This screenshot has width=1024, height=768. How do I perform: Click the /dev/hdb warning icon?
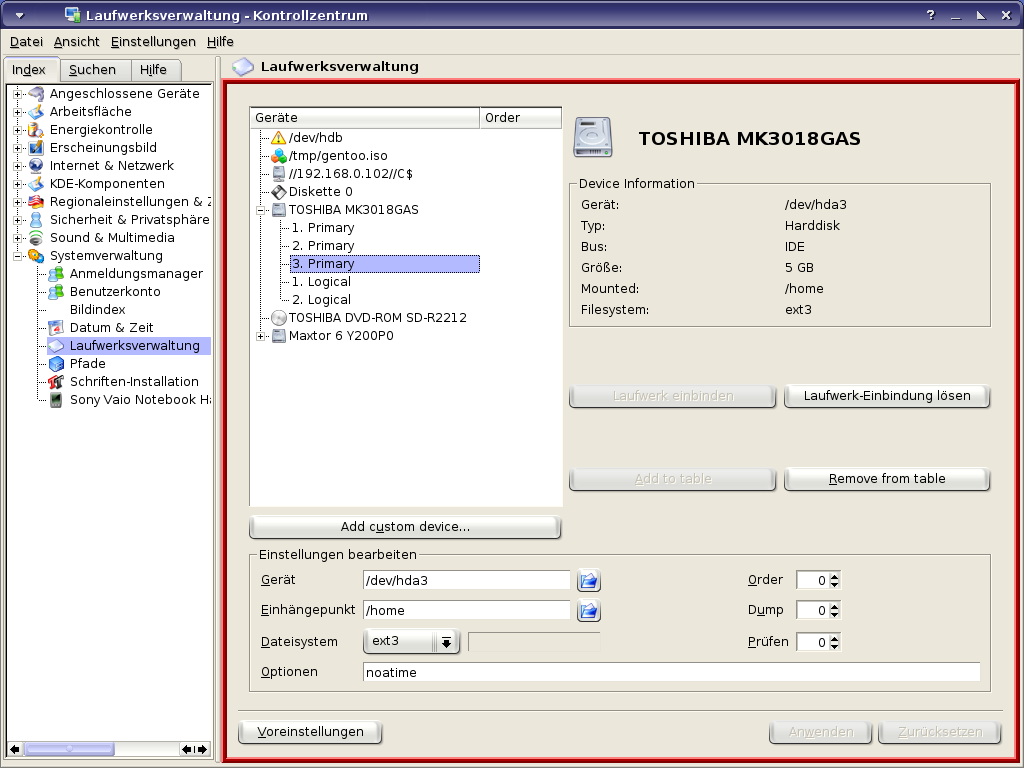tap(279, 138)
